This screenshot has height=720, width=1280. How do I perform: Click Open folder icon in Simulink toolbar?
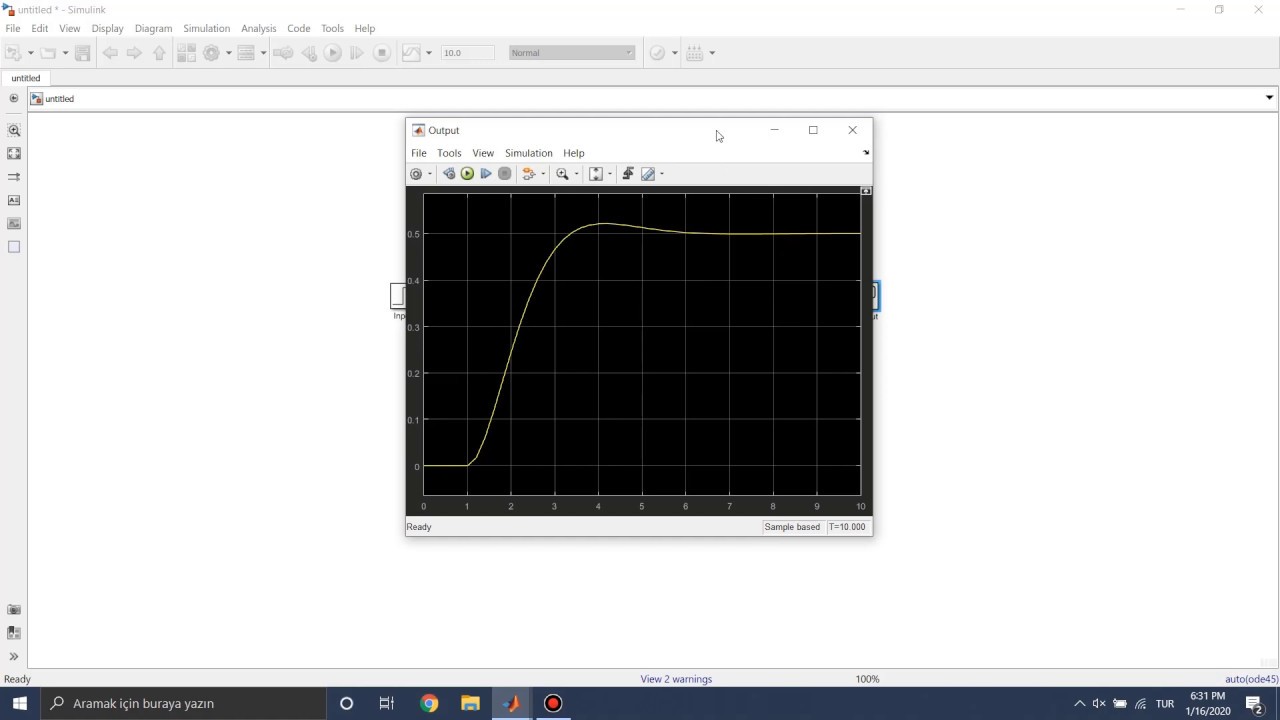coord(47,53)
